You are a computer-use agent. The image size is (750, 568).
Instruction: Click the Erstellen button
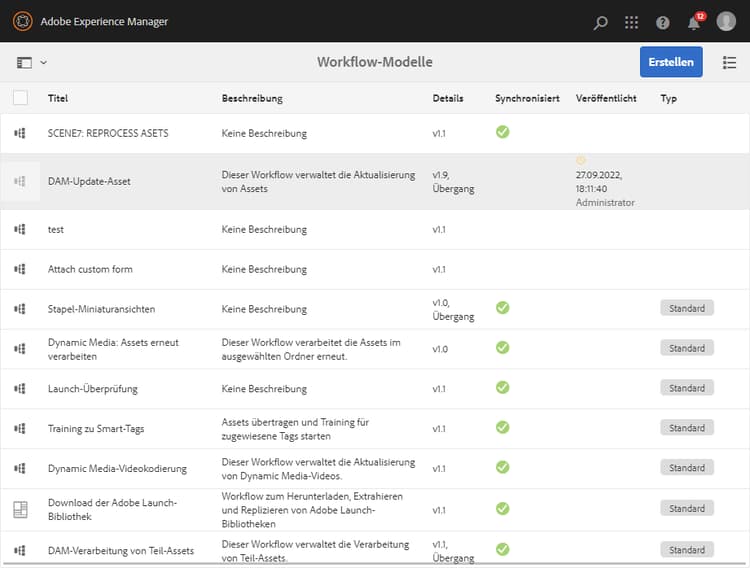[x=671, y=62]
